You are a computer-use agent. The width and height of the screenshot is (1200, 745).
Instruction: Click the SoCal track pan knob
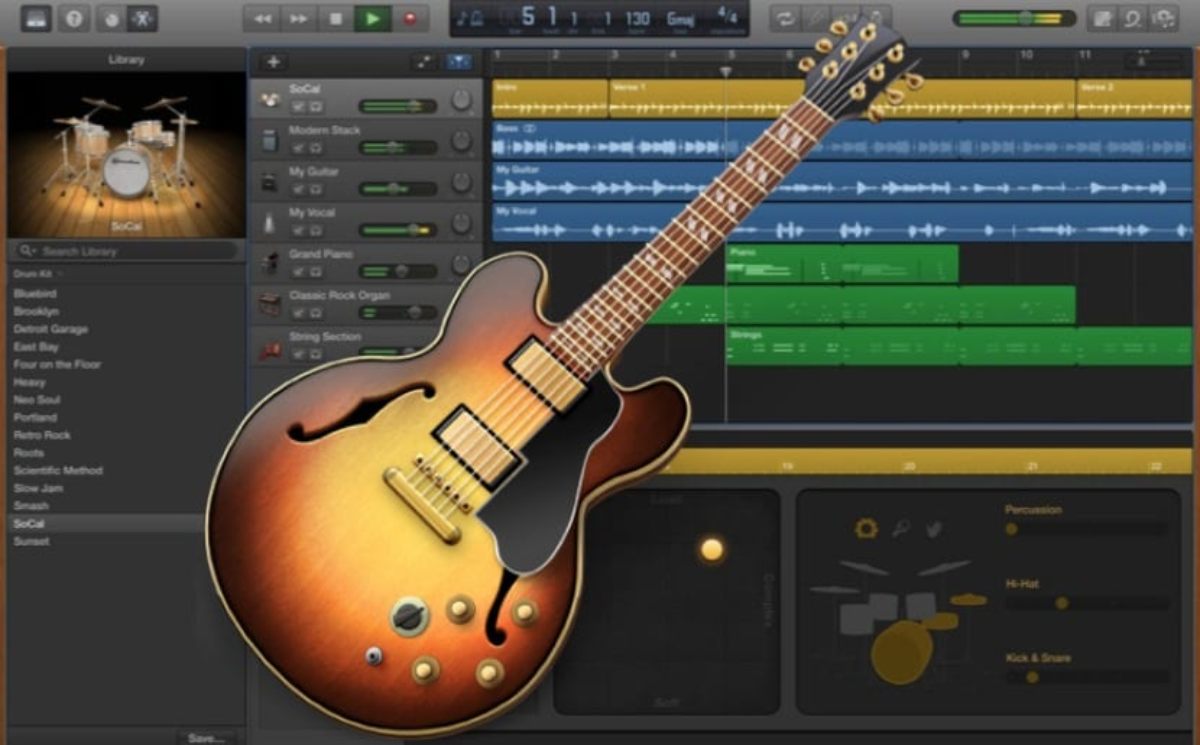pyautogui.click(x=460, y=100)
